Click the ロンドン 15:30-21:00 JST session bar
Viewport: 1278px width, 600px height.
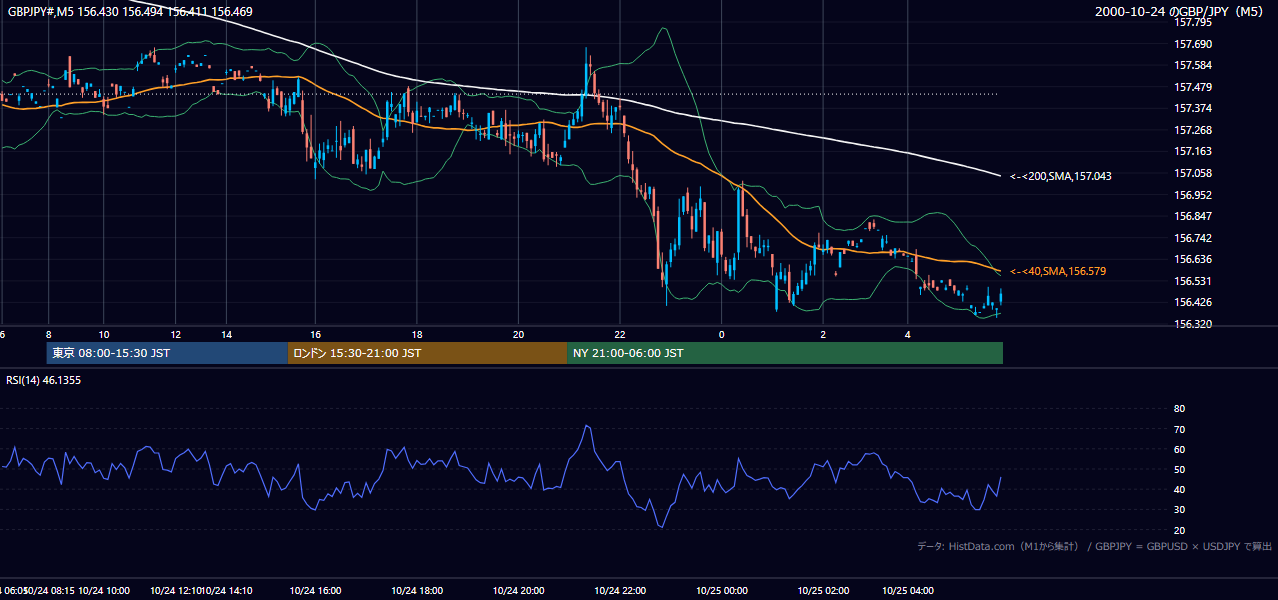[x=427, y=353]
